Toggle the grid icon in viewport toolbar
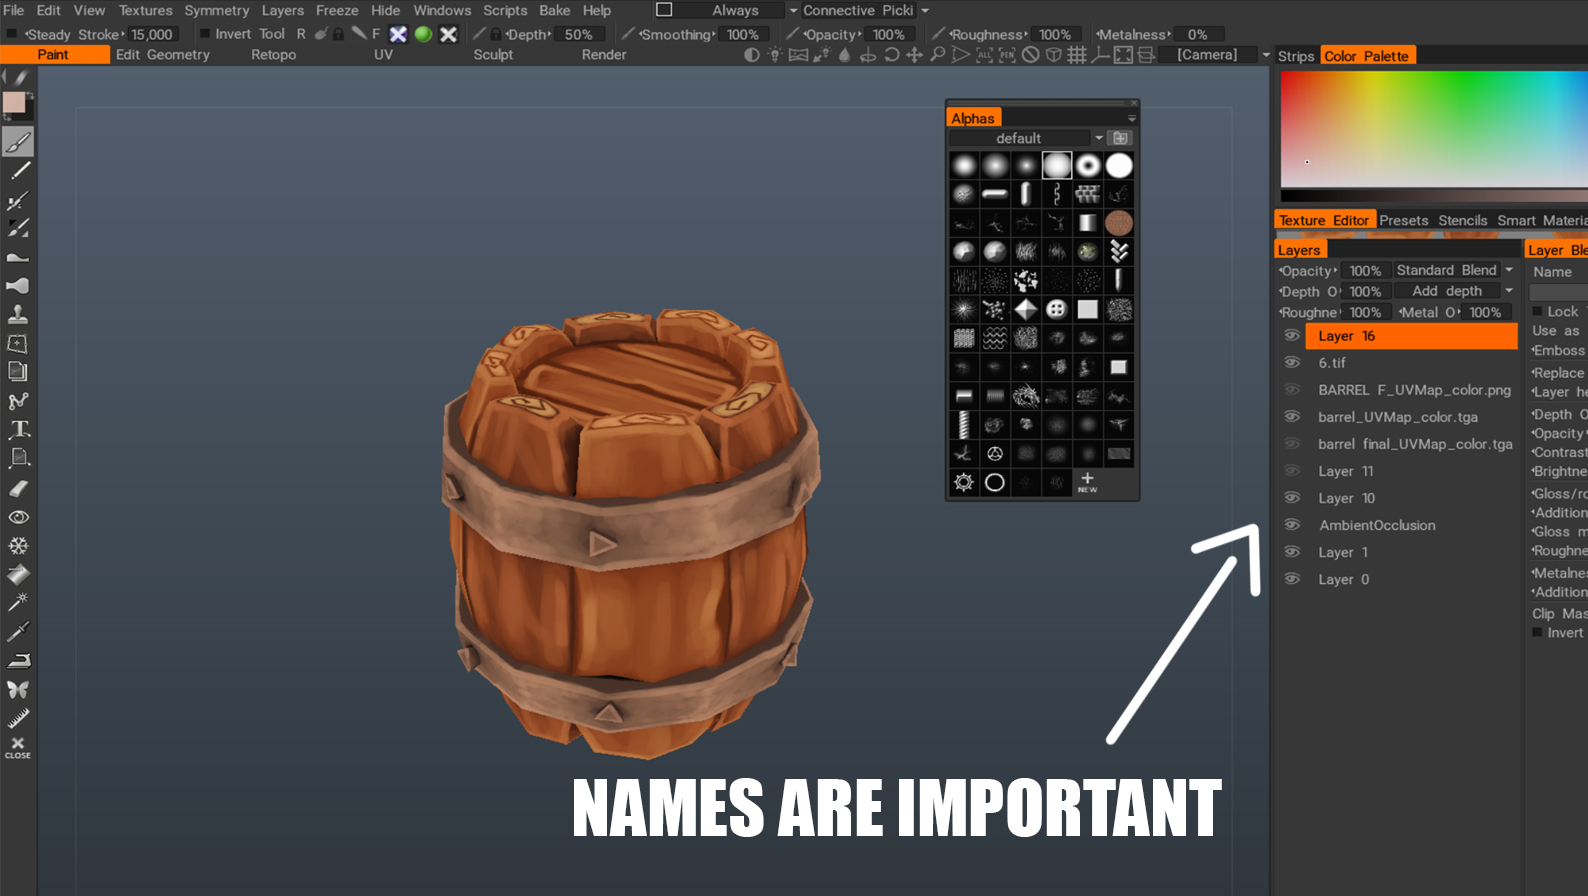 [1077, 55]
